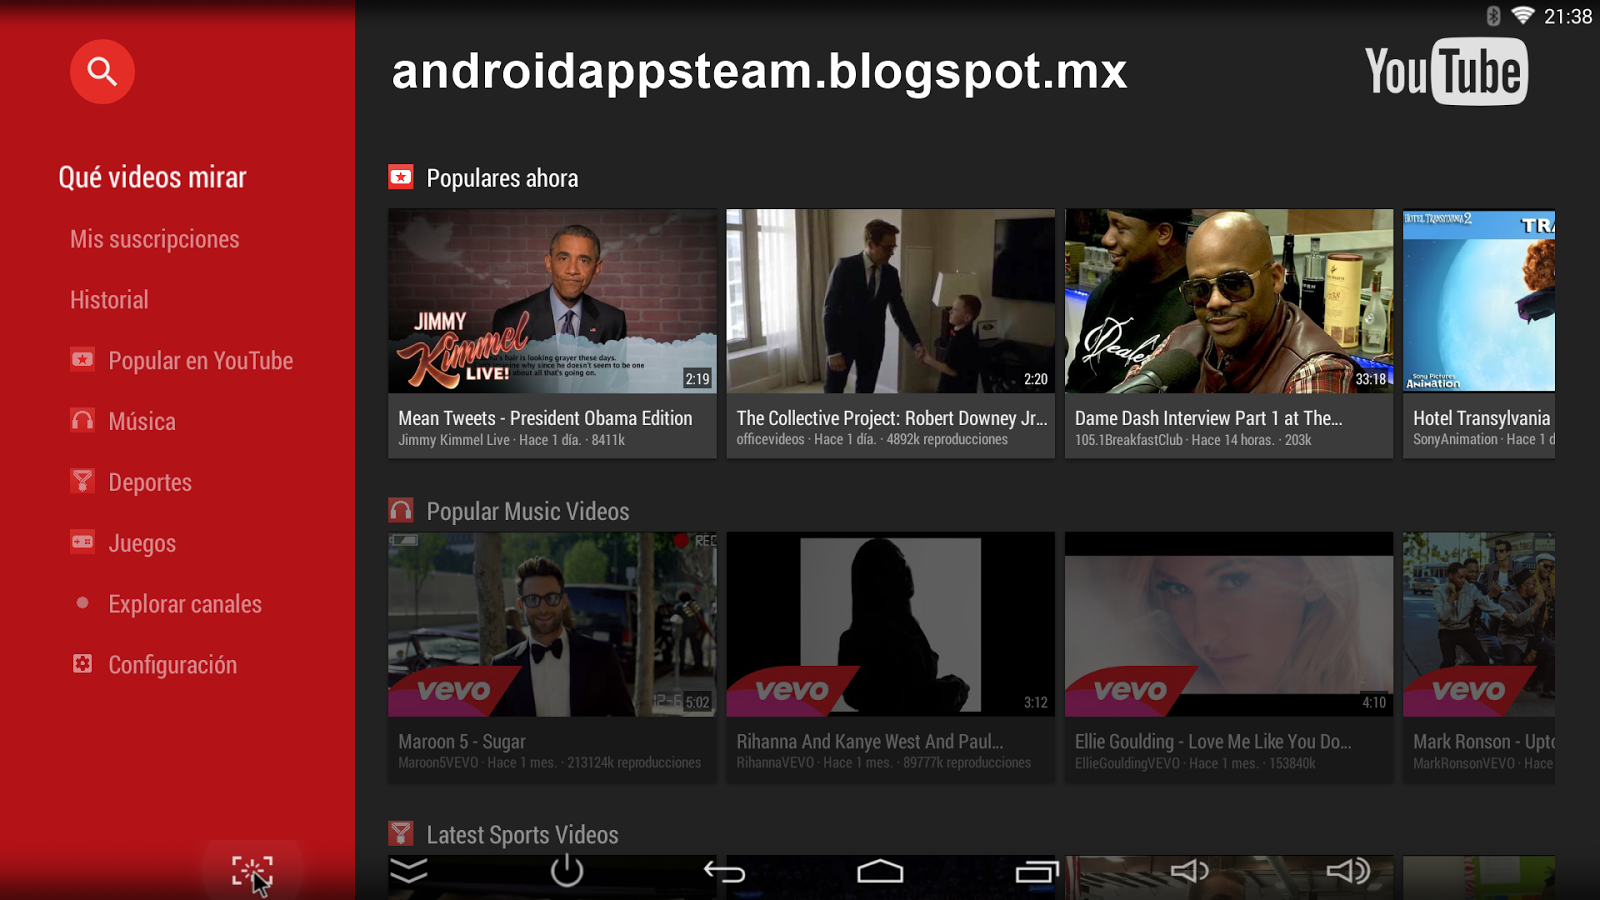Open Mis suscripciones menu item
Screen dimensions: 1600x900
coord(155,240)
